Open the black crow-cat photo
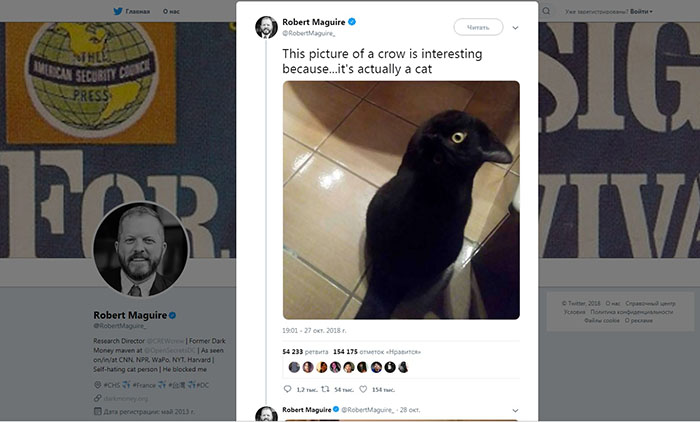This screenshot has height=422, width=700. point(401,199)
